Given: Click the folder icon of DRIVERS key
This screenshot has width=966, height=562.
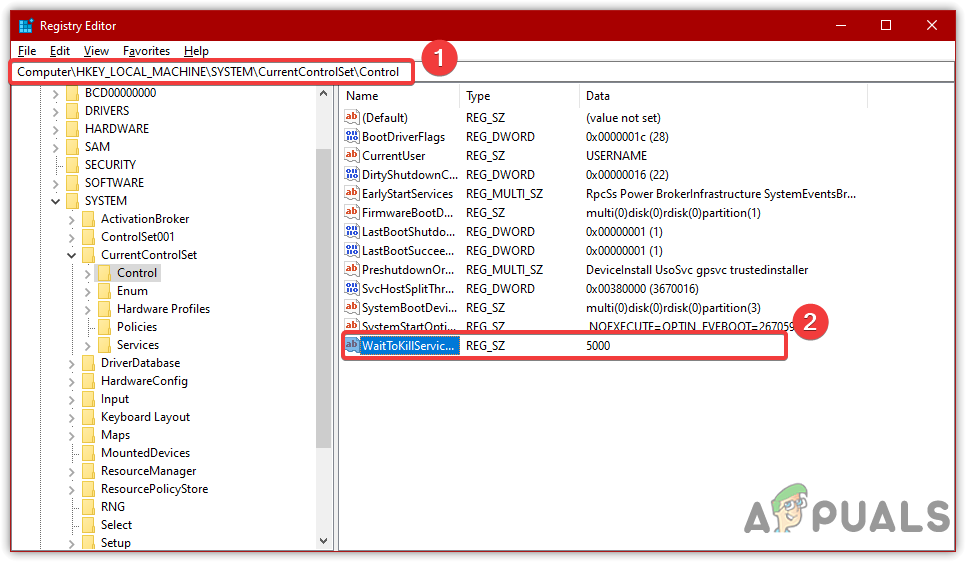Looking at the screenshot, I should pyautogui.click(x=73, y=111).
